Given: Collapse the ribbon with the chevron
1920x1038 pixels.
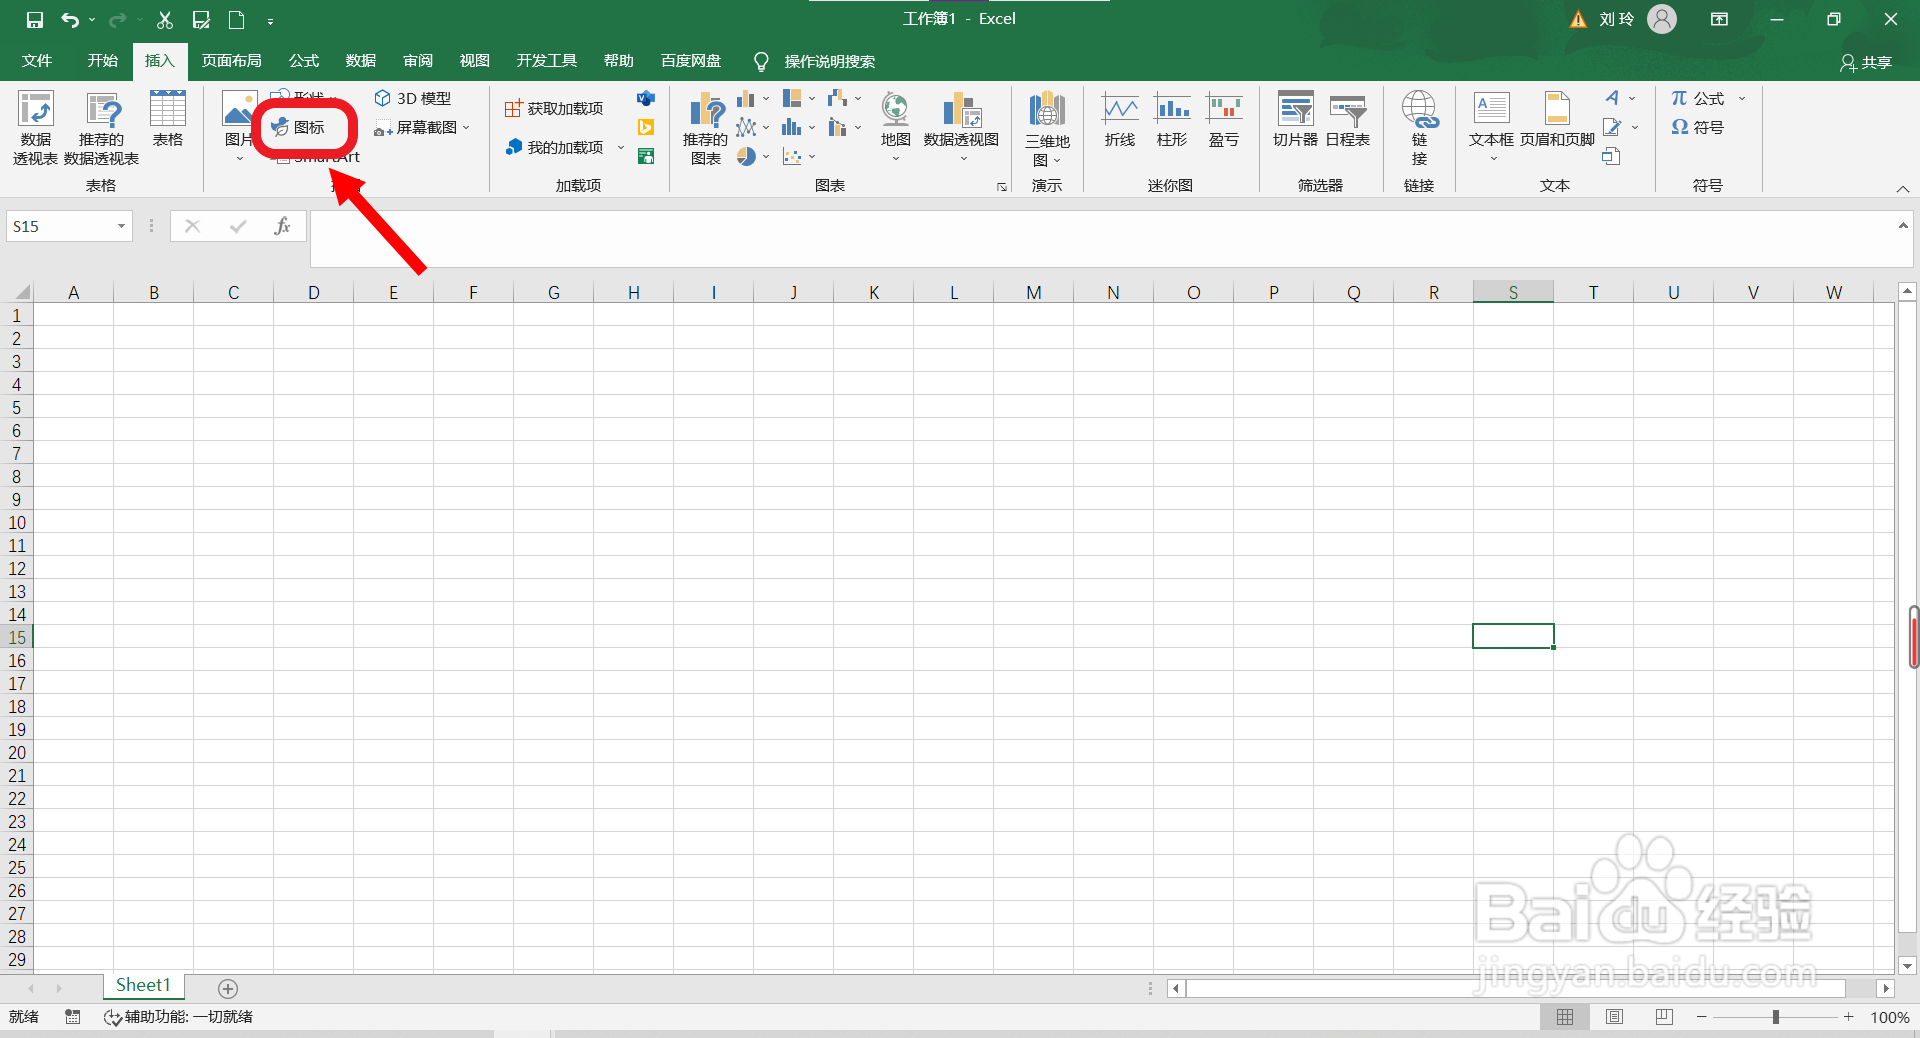Looking at the screenshot, I should tap(1903, 189).
